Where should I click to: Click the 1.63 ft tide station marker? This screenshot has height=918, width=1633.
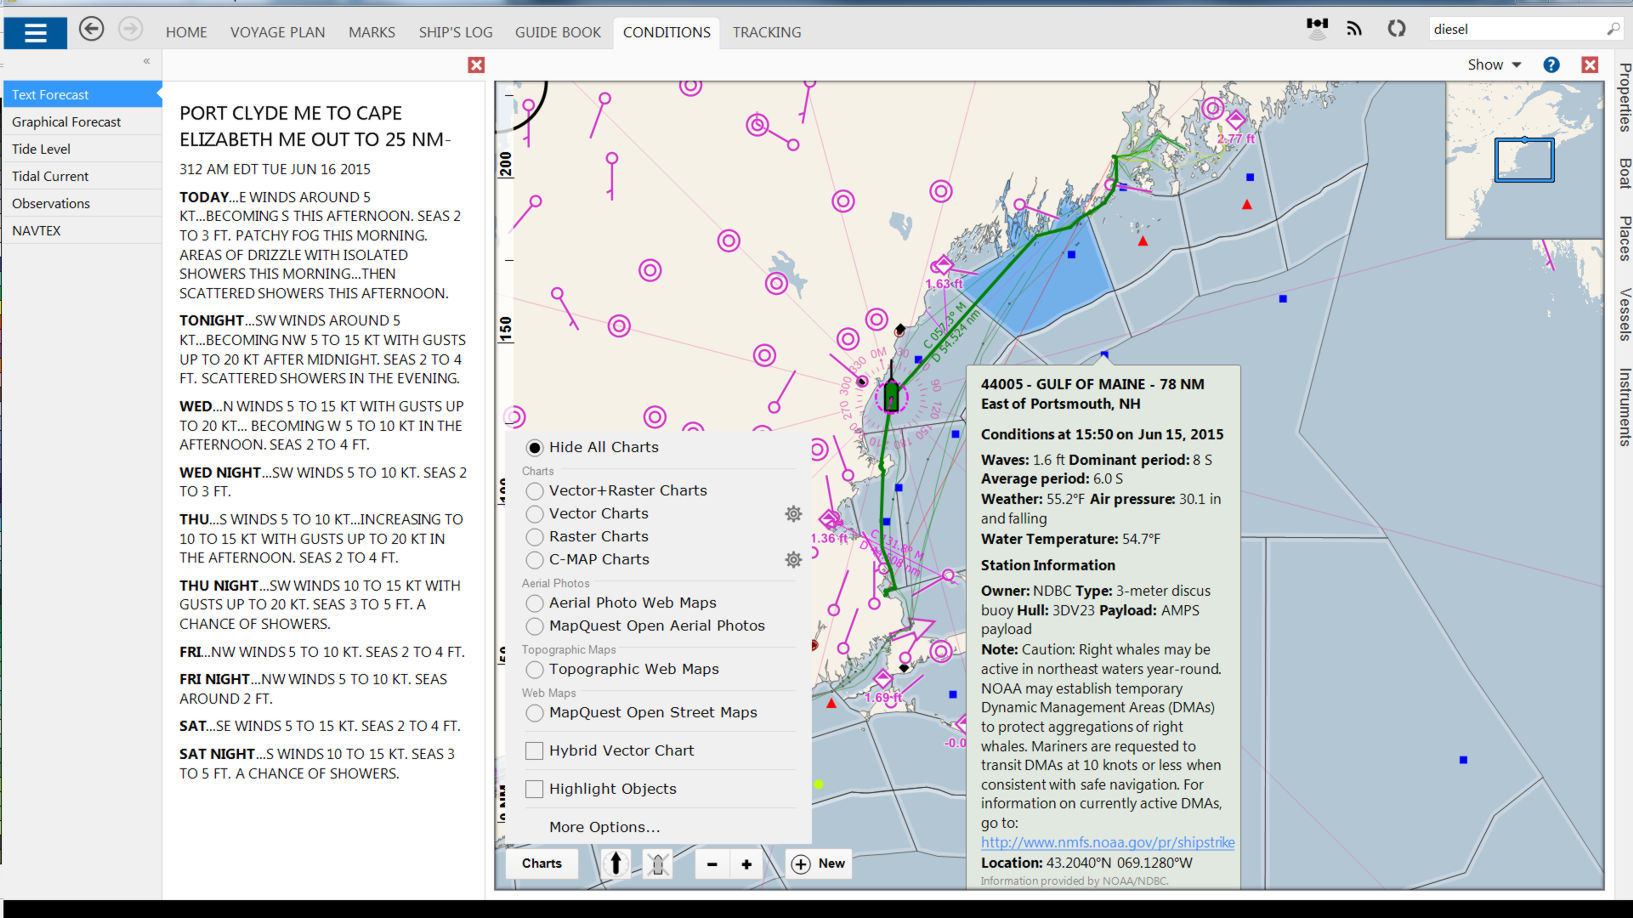tap(942, 266)
